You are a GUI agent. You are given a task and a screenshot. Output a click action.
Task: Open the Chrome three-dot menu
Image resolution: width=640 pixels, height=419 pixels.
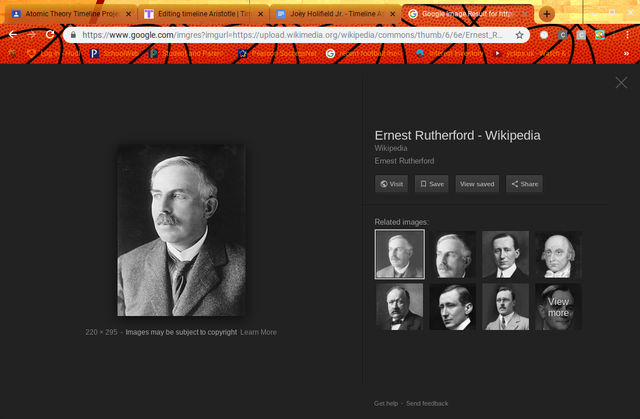627,35
